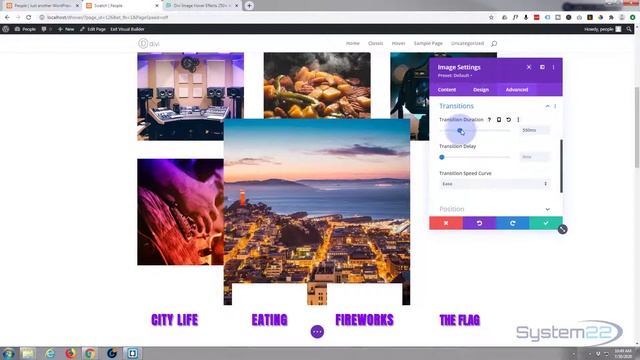This screenshot has width=640, height=360.
Task: Switch to the Content tab
Action: coord(447,89)
